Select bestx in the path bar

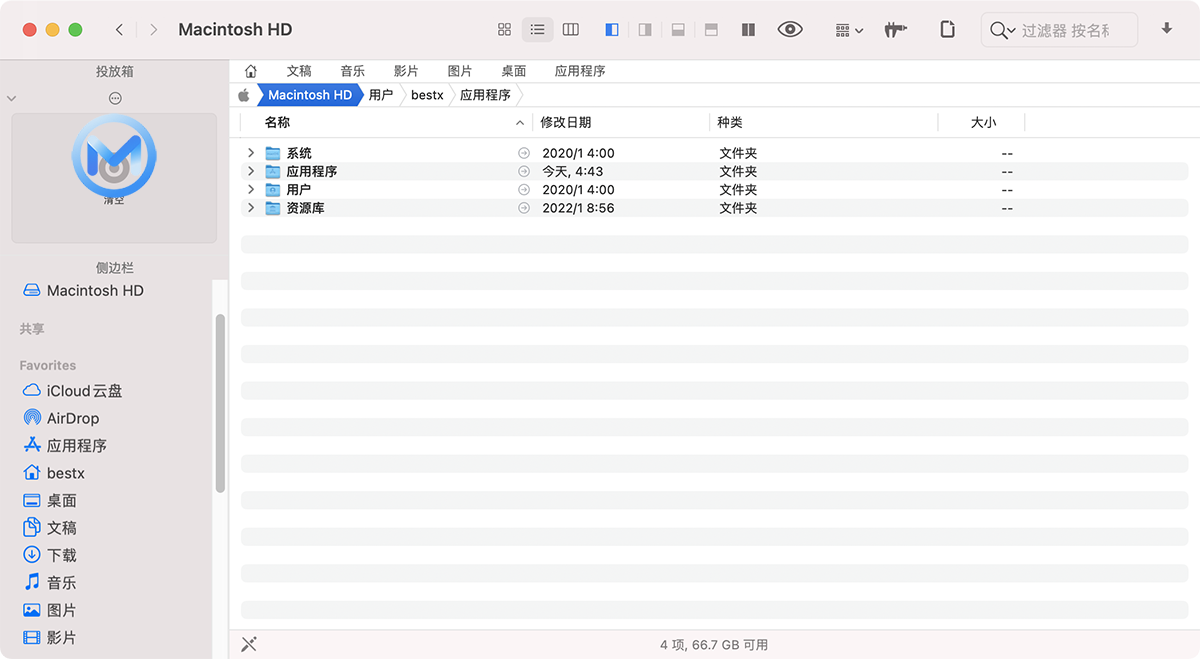click(x=427, y=95)
